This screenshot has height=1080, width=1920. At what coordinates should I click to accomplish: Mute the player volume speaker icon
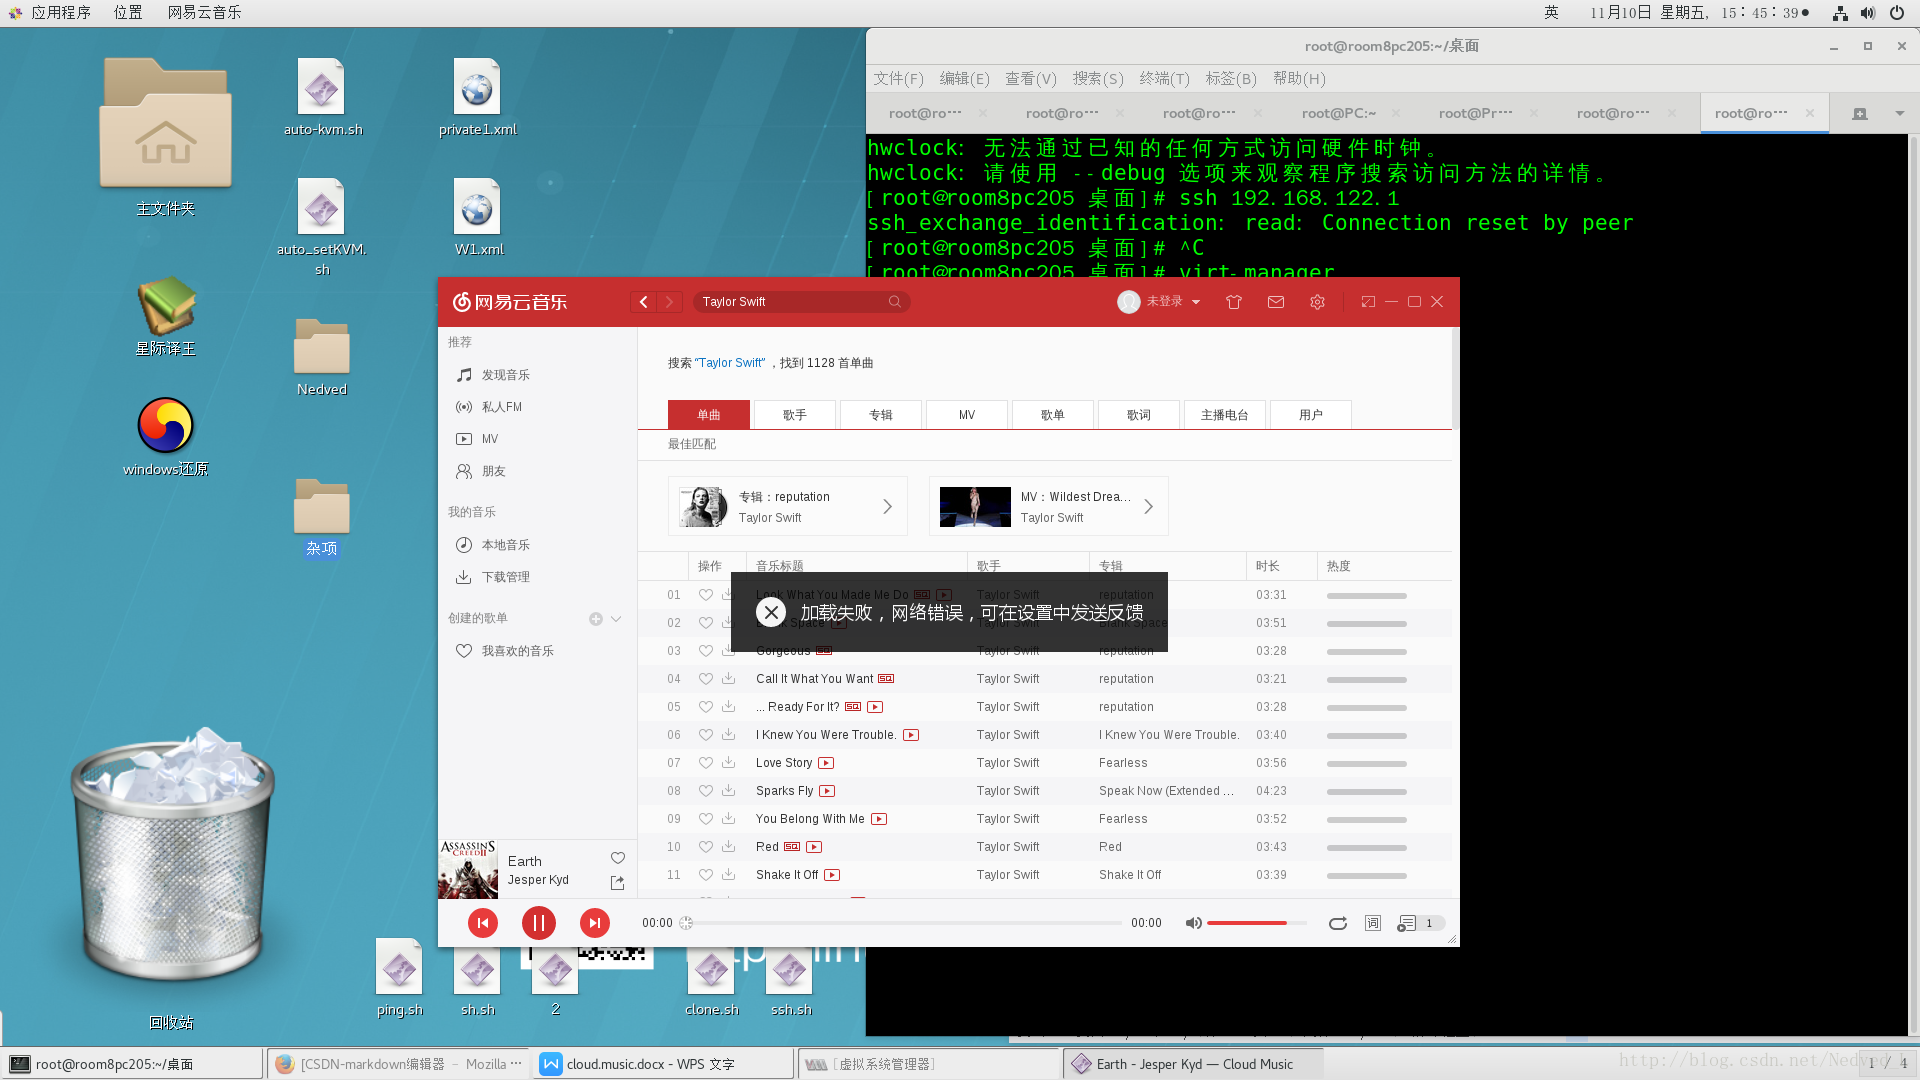coord(1193,923)
